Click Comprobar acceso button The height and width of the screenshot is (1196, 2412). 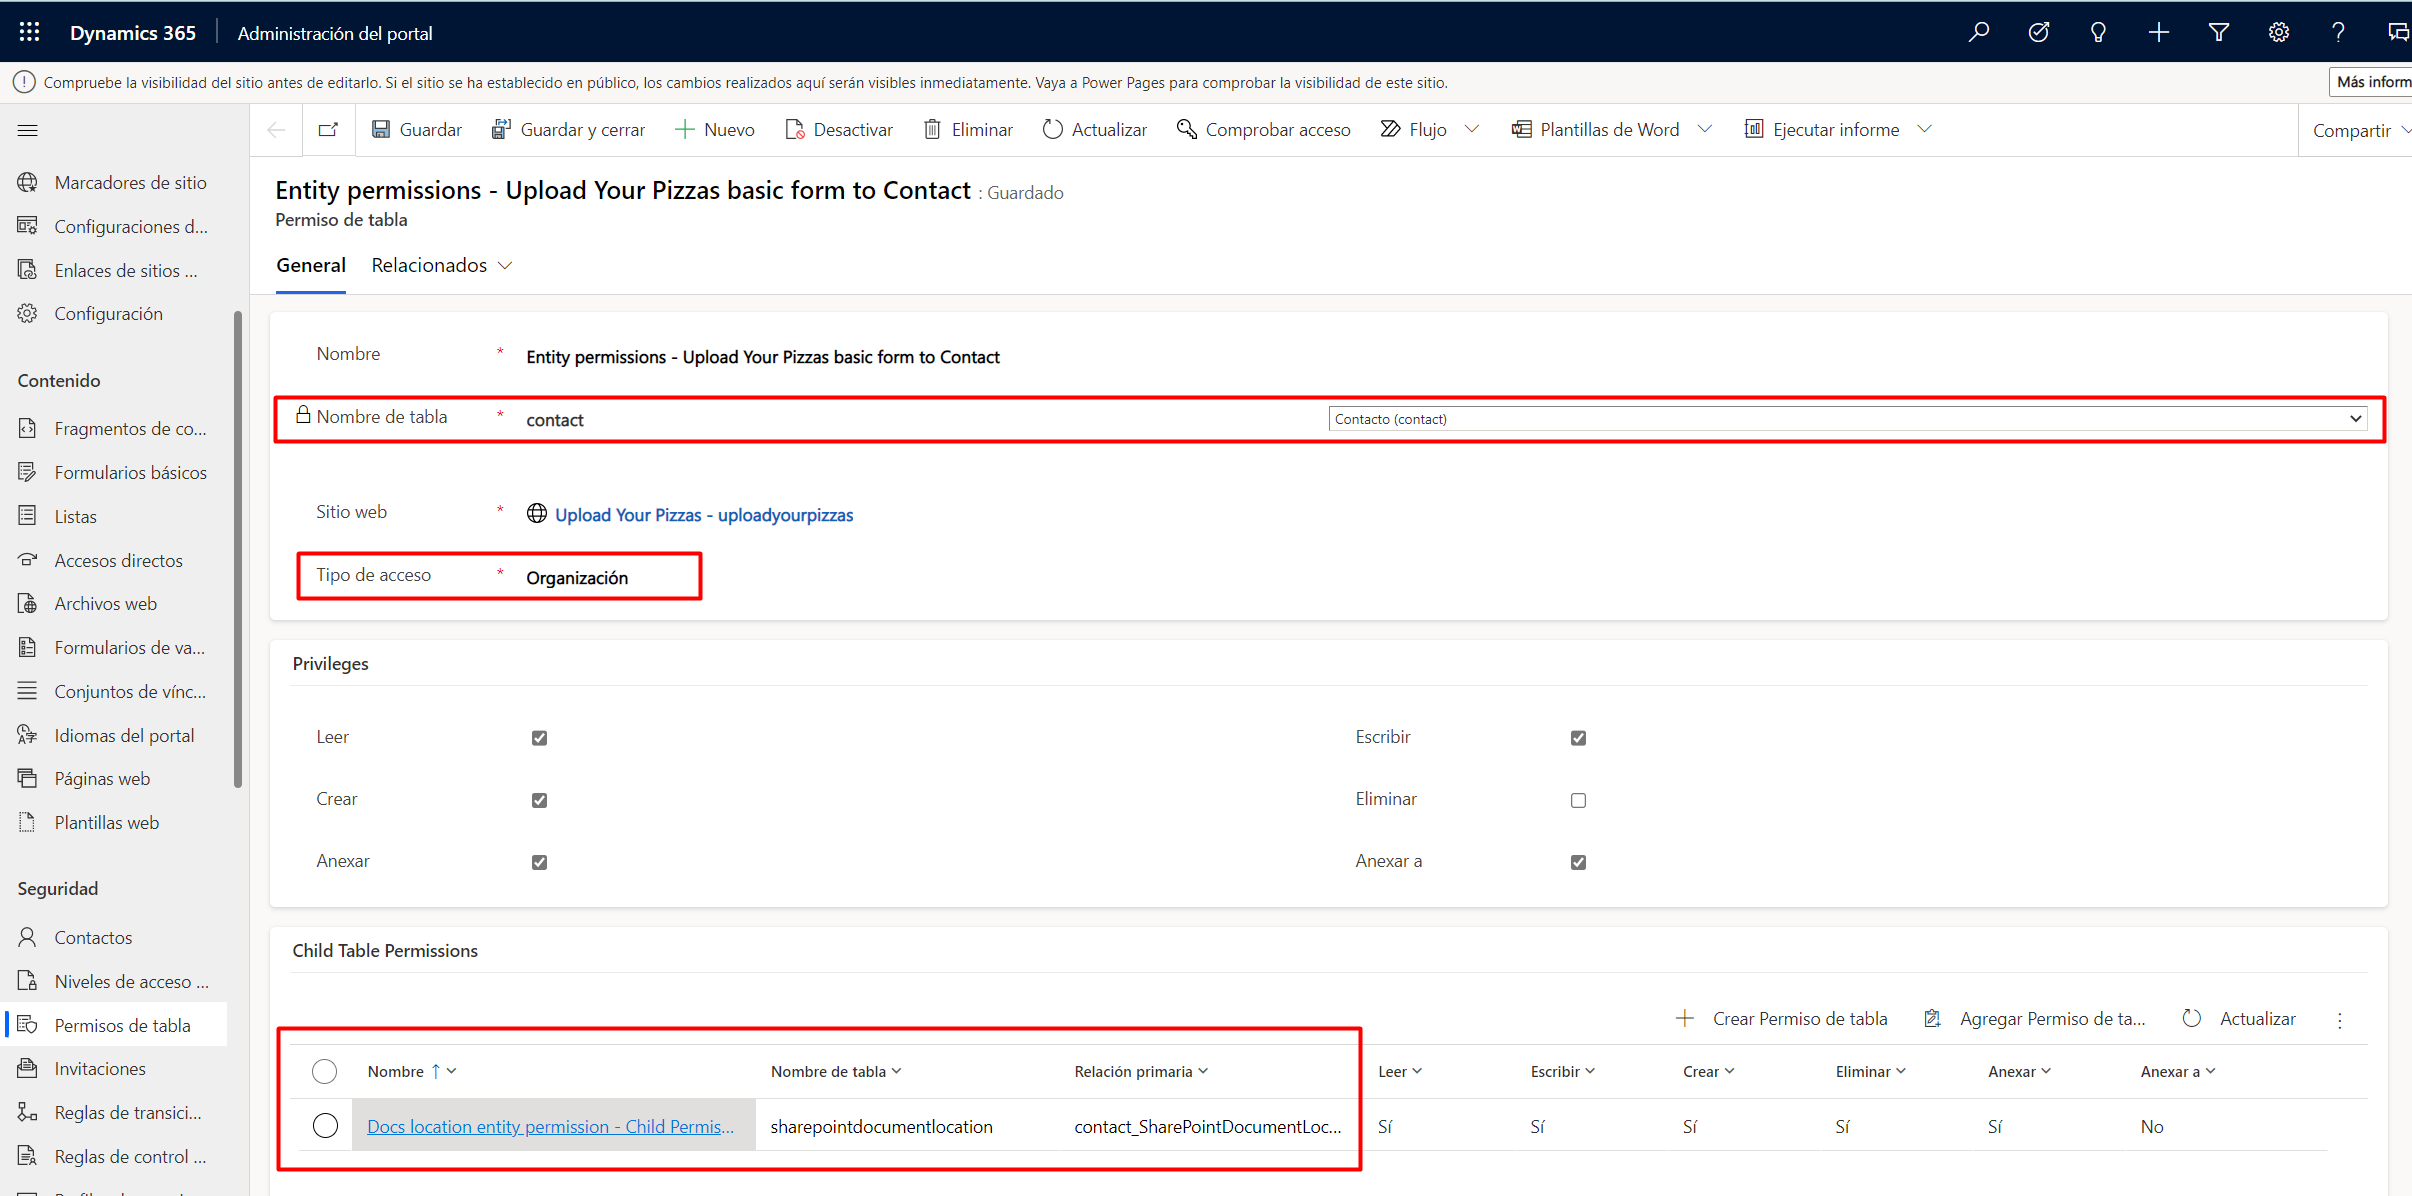1263,130
